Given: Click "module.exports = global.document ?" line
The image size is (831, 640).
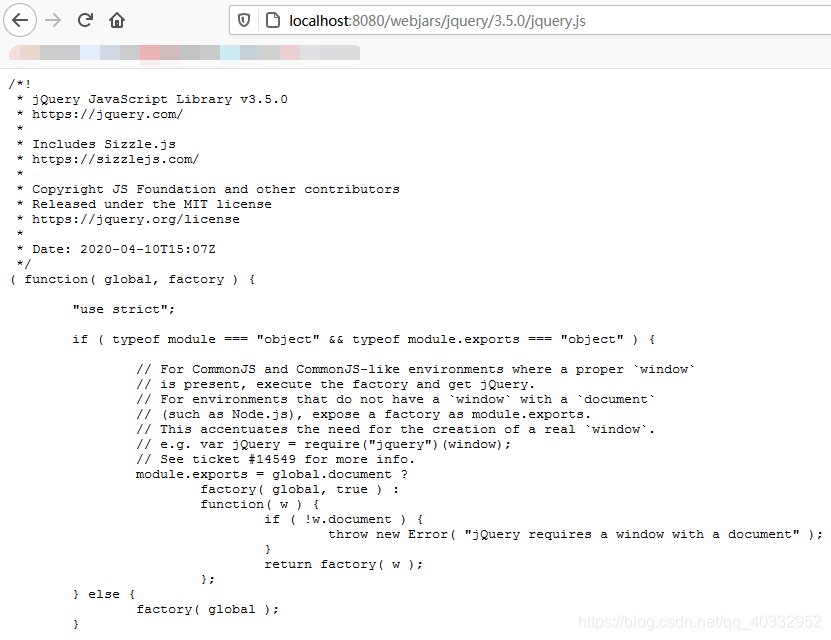Looking at the screenshot, I should click(x=272, y=474).
